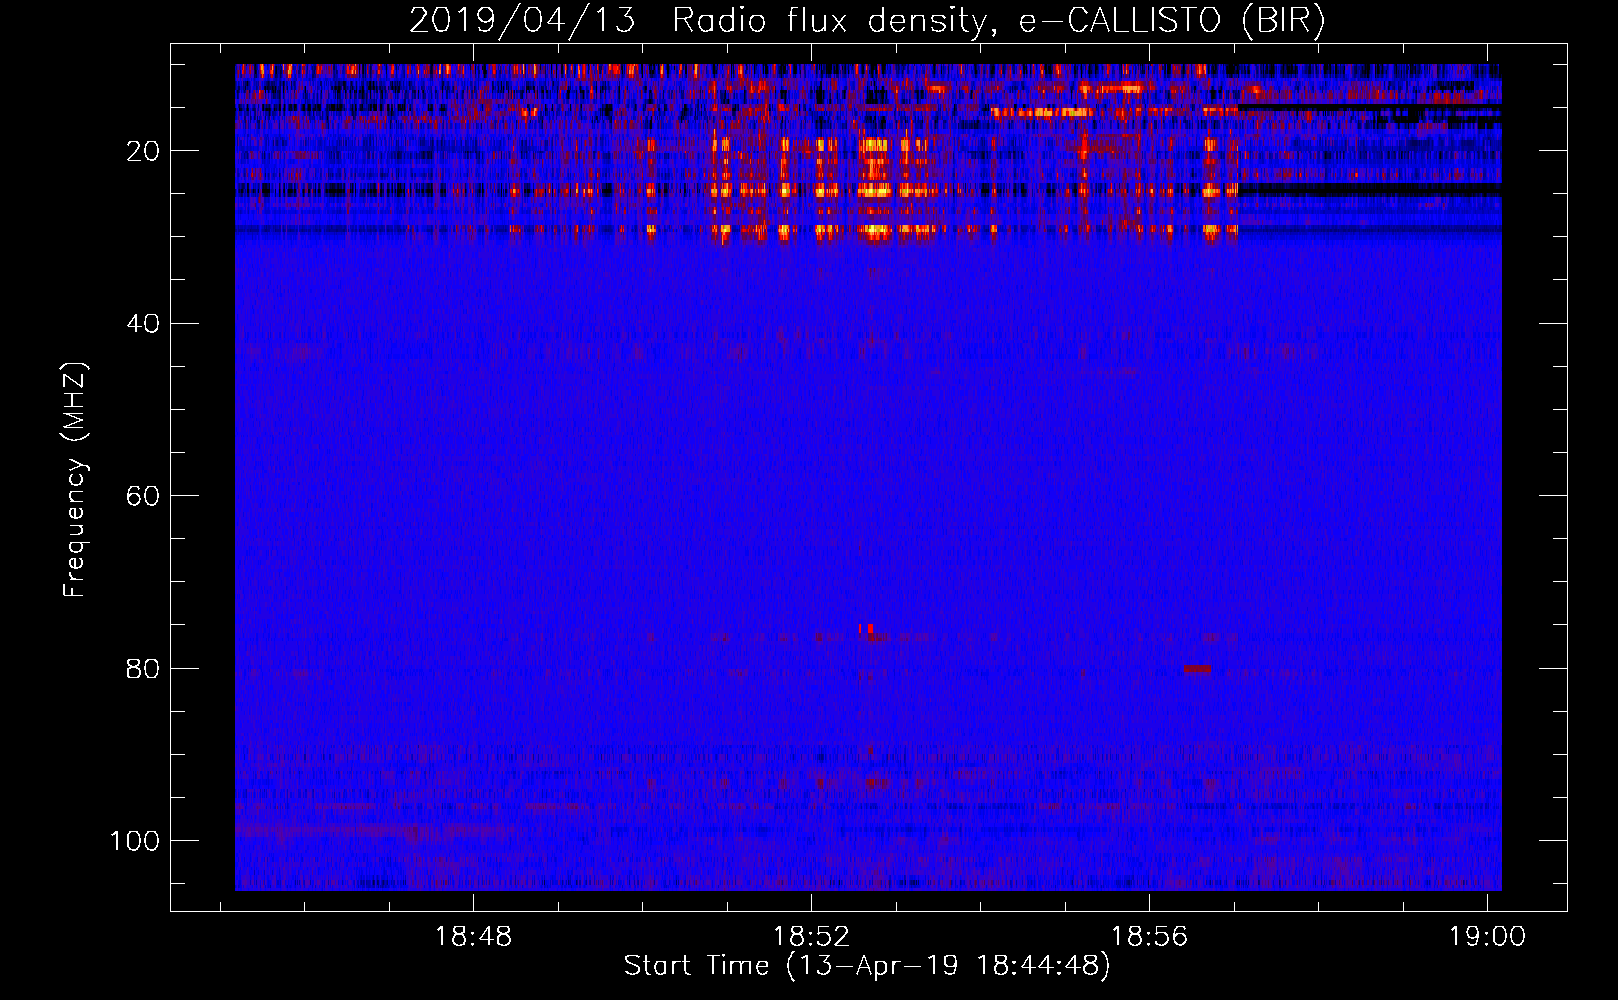
Task: Click the 19:00 time tick label
Action: 1488,937
